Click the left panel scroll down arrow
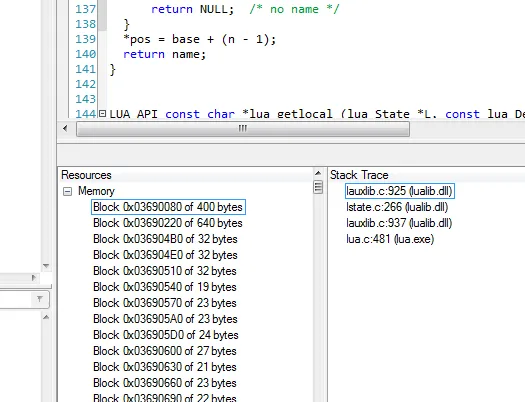This screenshot has width=525, height=402. tap(46, 266)
